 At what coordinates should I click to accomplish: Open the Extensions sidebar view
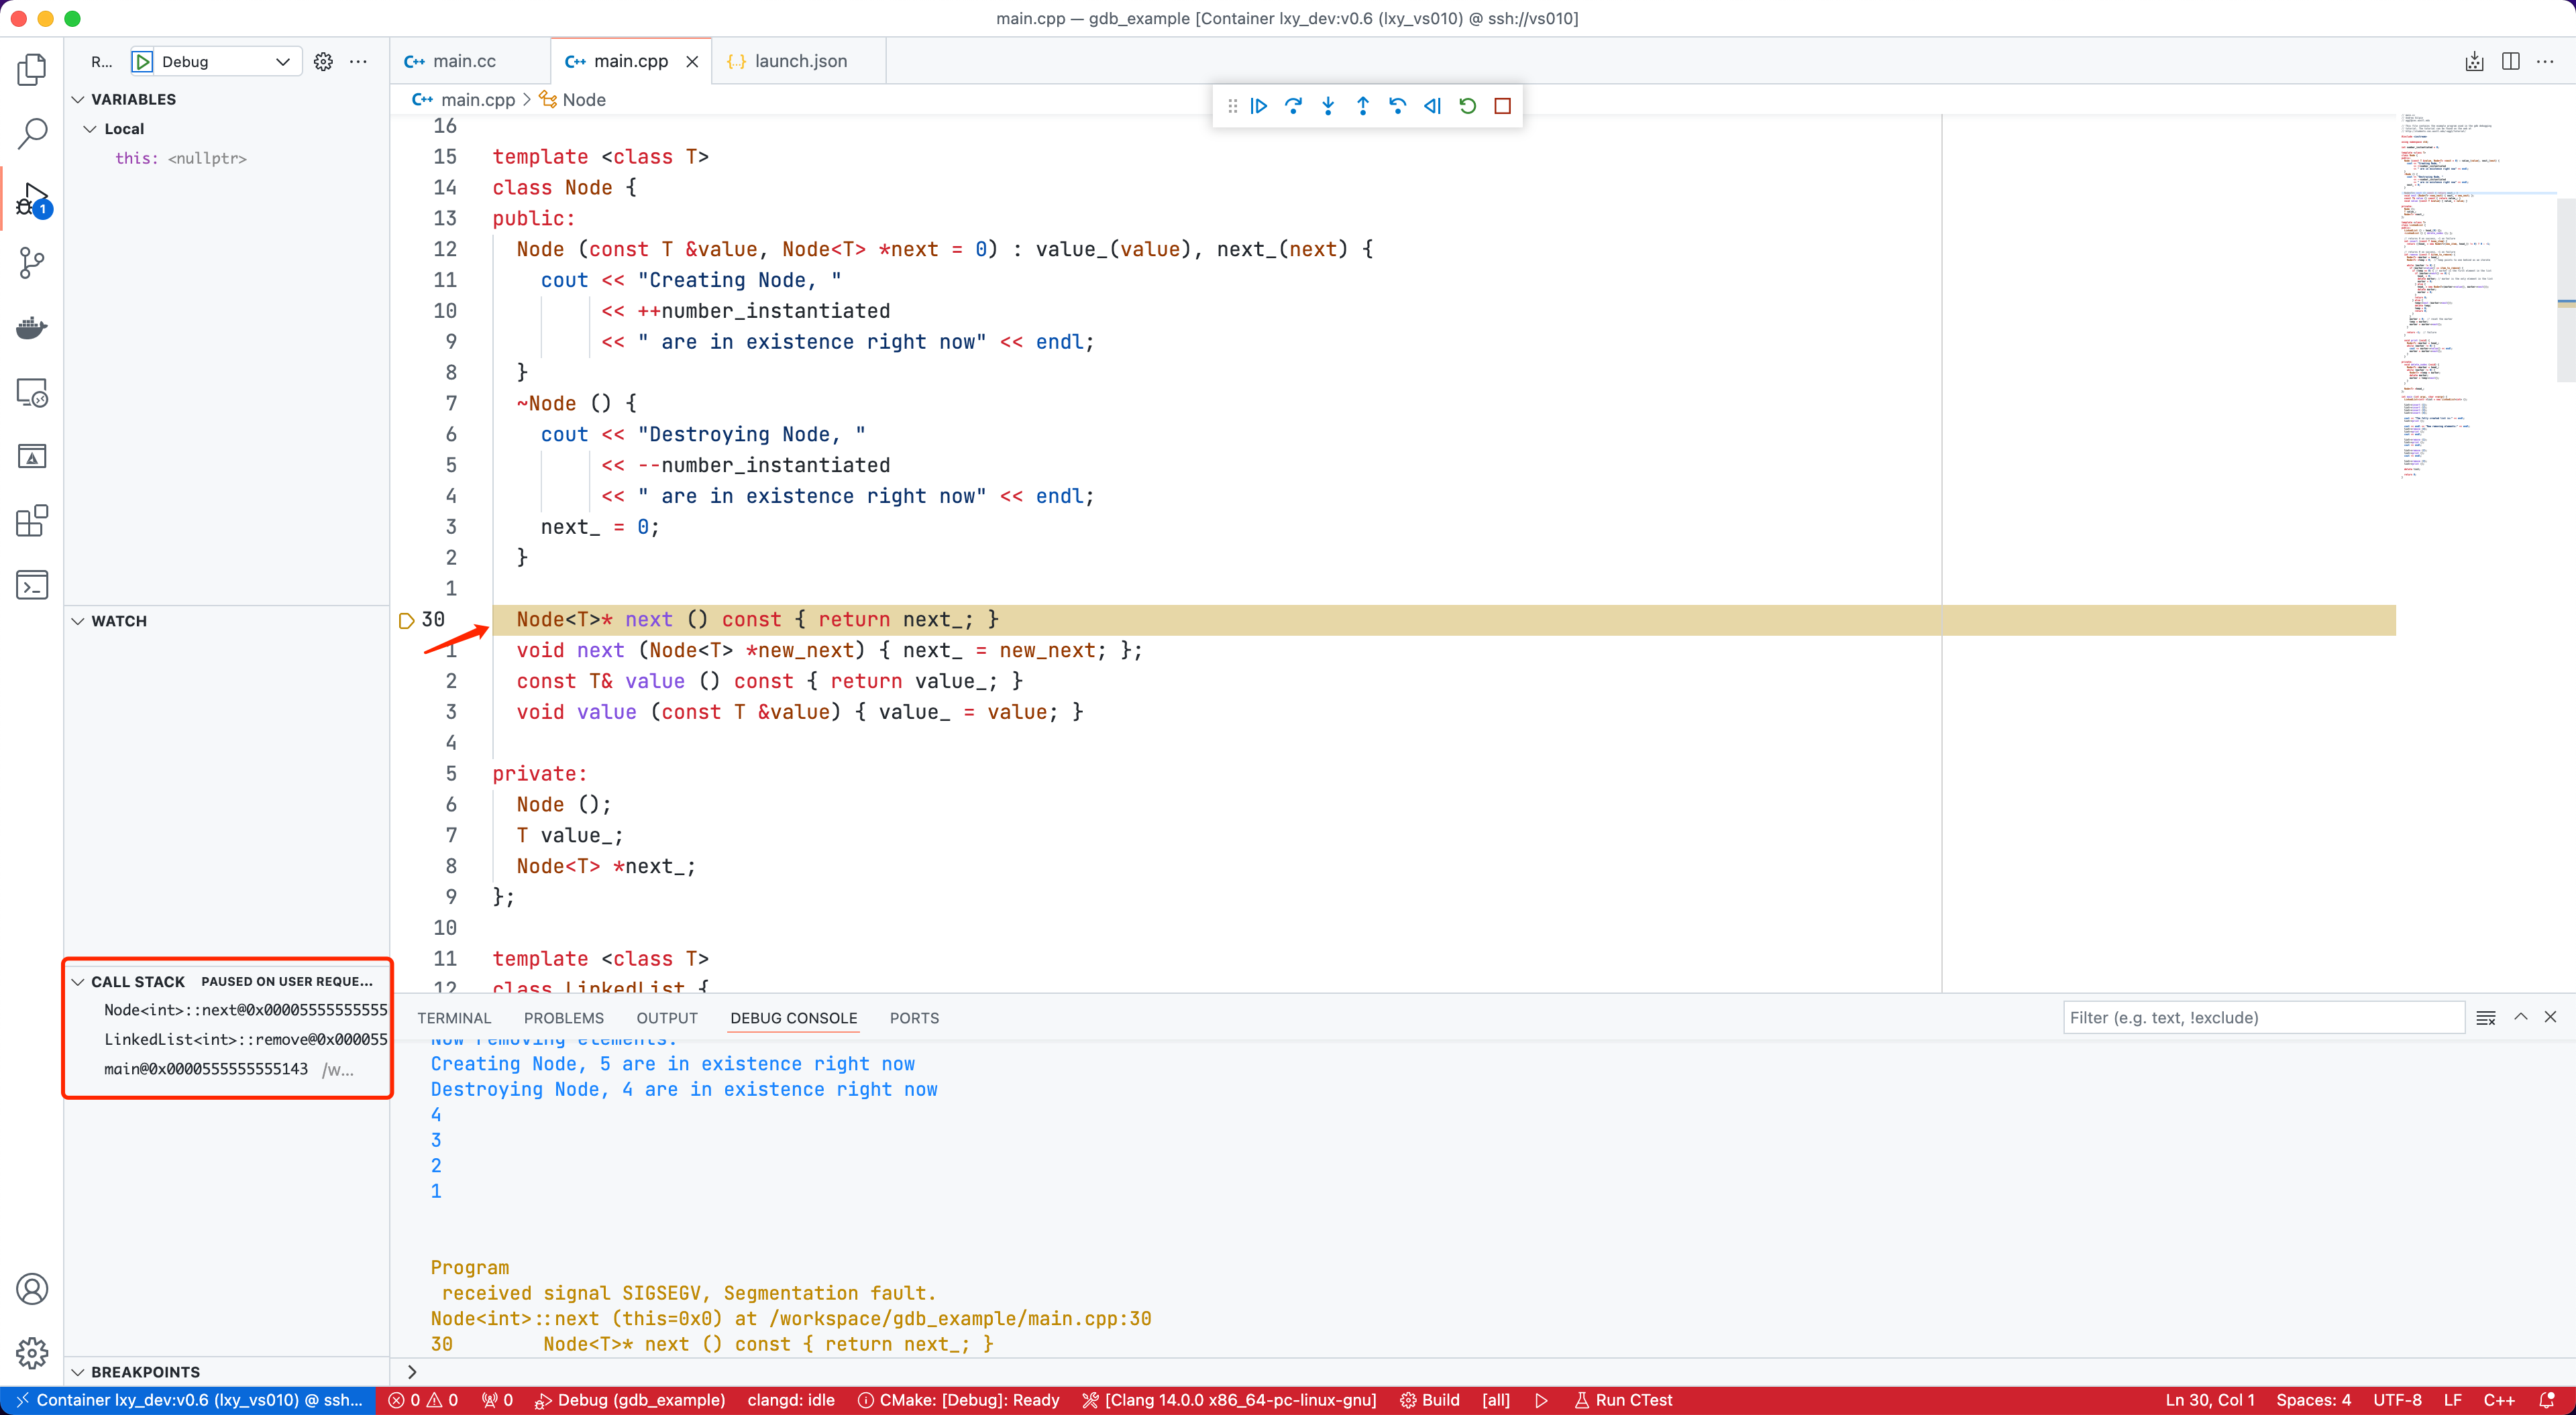32,520
